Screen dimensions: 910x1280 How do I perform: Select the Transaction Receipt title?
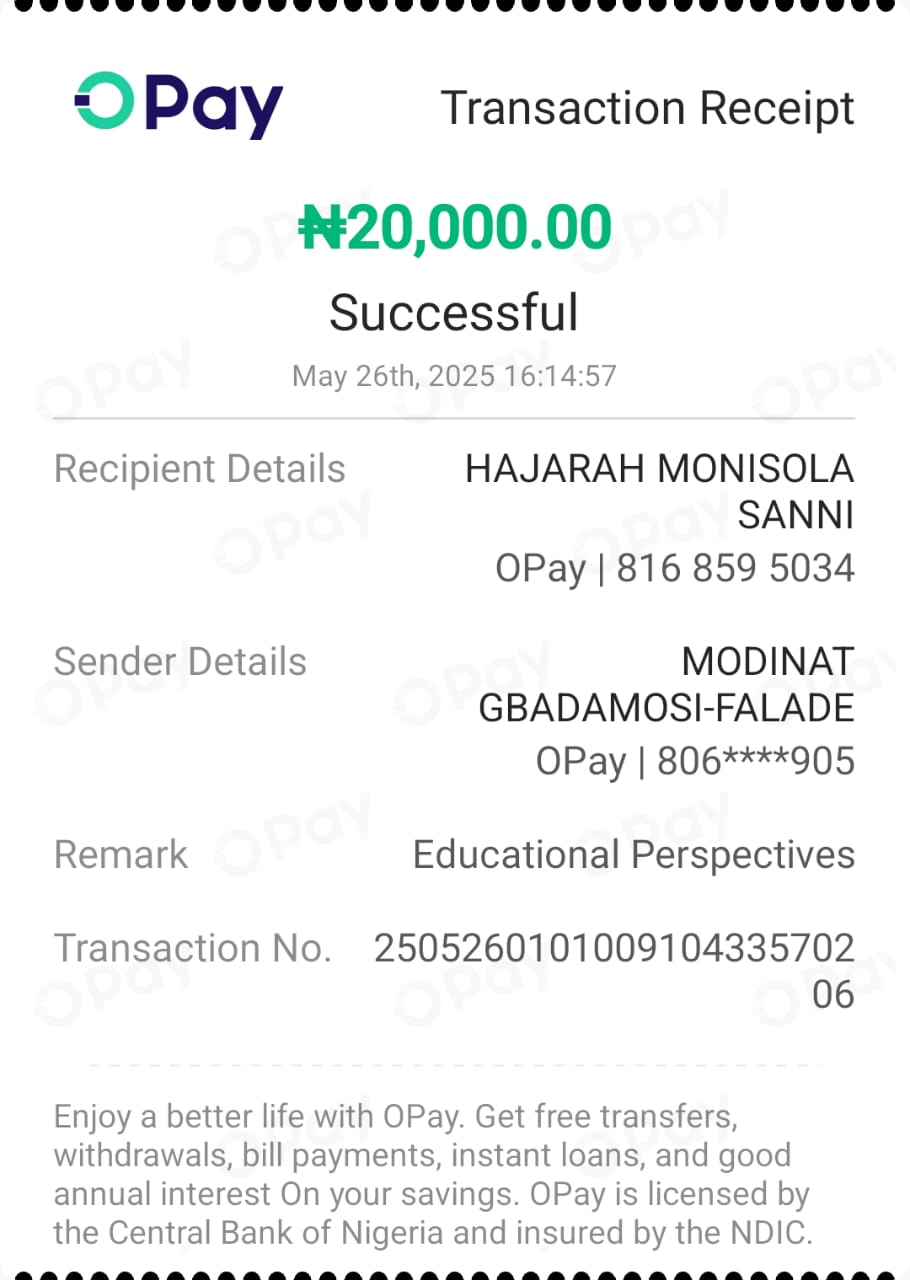tap(648, 108)
